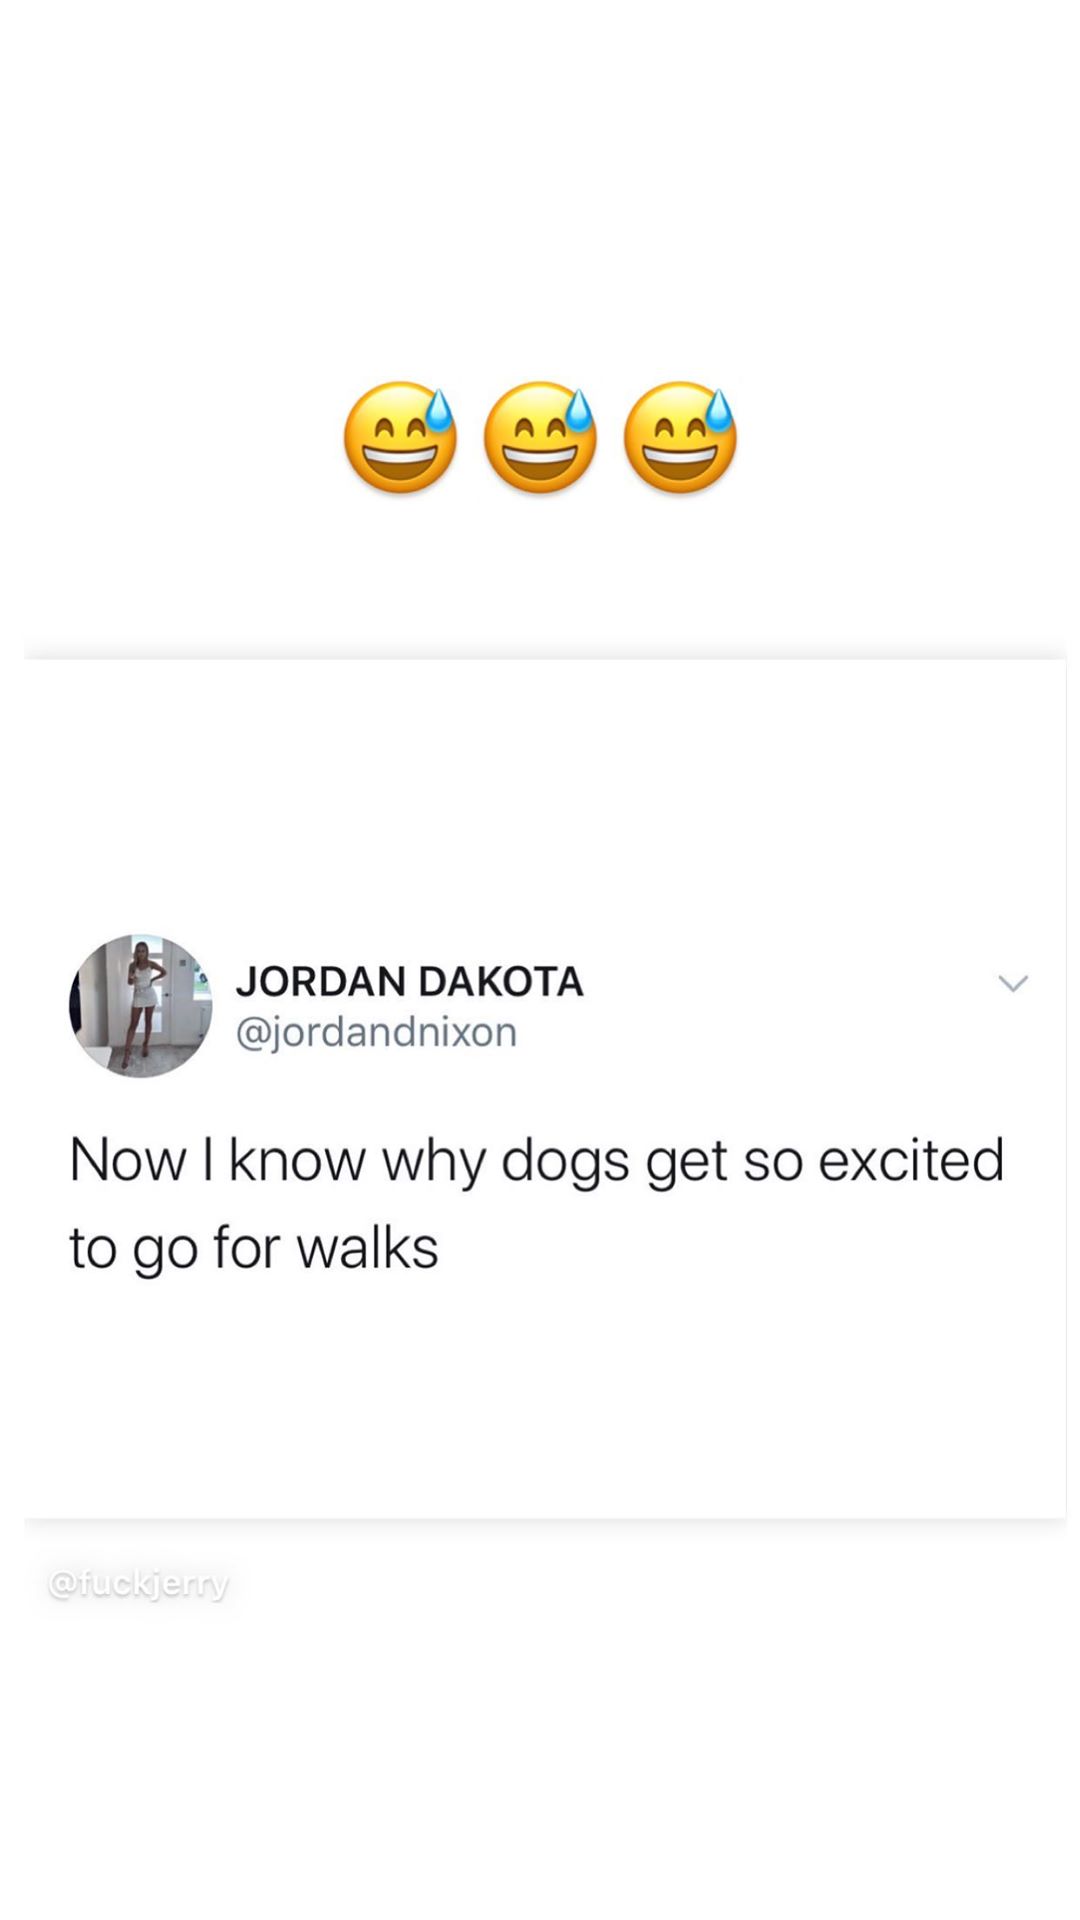Open Jordan Dakota's profile picture
Image resolution: width=1080 pixels, height=1920 pixels.
140,1006
